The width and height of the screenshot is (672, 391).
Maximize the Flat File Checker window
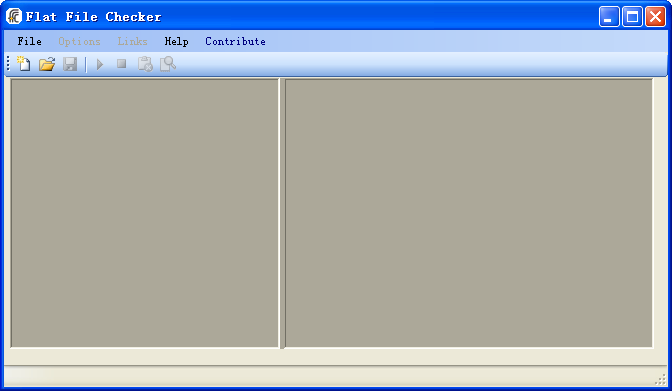632,17
